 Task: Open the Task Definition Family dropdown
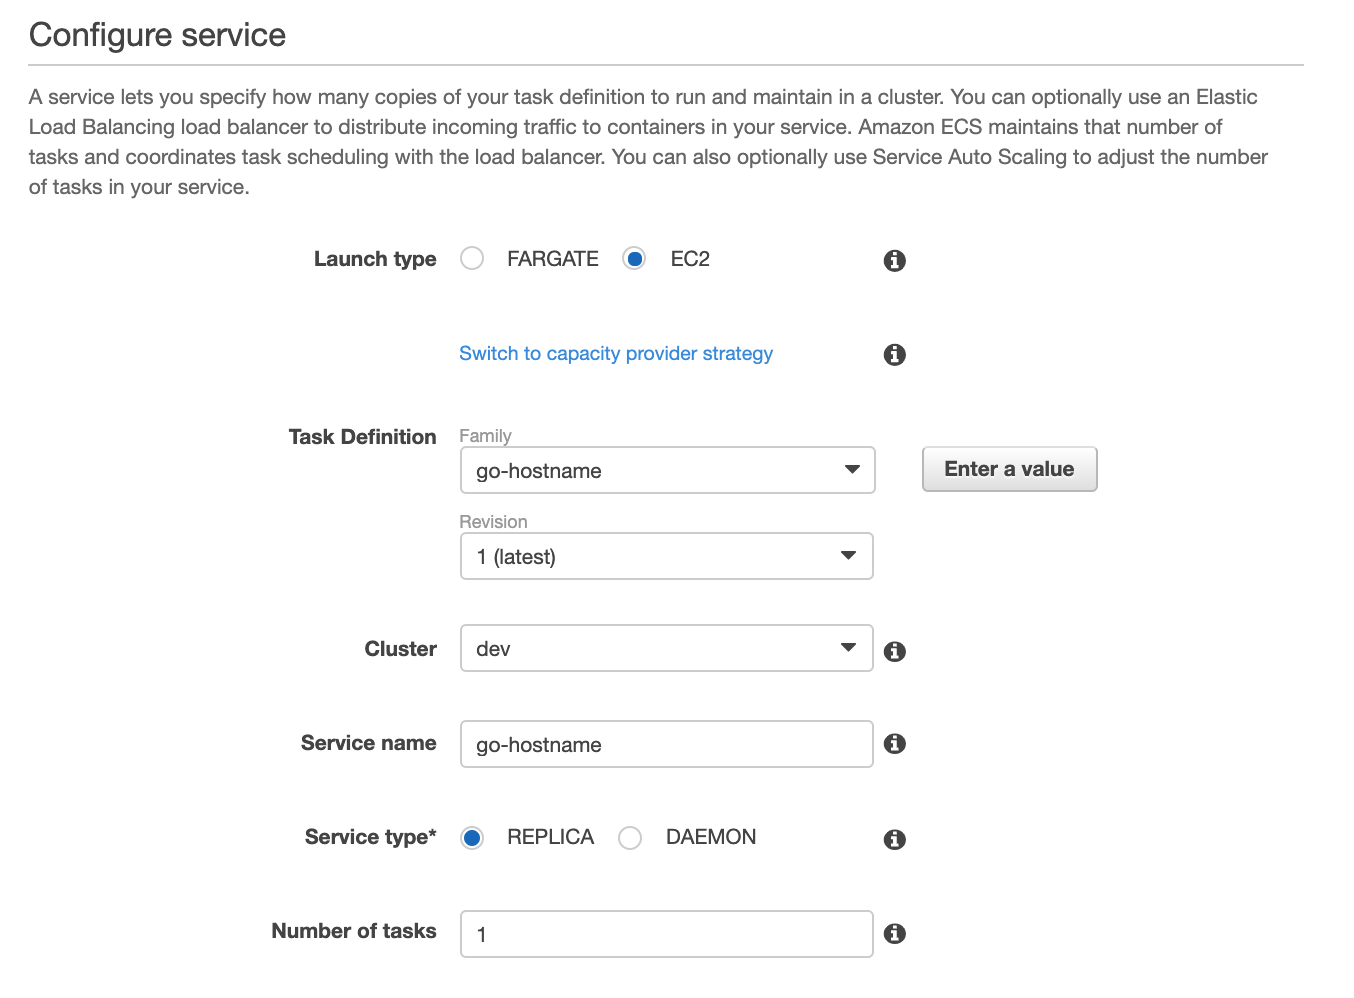click(x=668, y=470)
